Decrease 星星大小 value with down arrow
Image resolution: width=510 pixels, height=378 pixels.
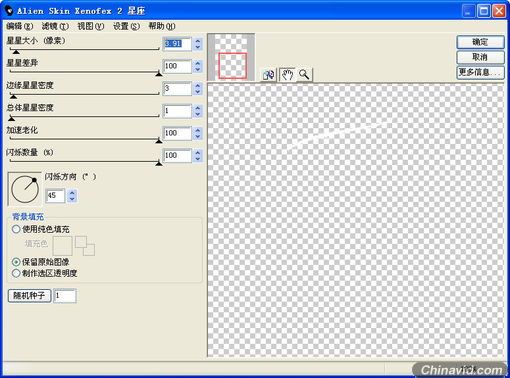198,47
